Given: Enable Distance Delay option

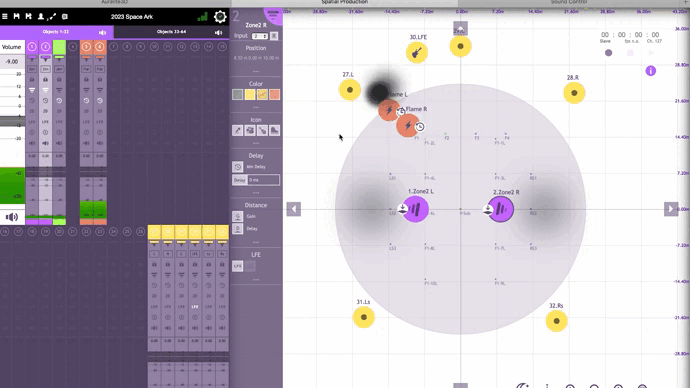Looking at the screenshot, I should coord(238,229).
